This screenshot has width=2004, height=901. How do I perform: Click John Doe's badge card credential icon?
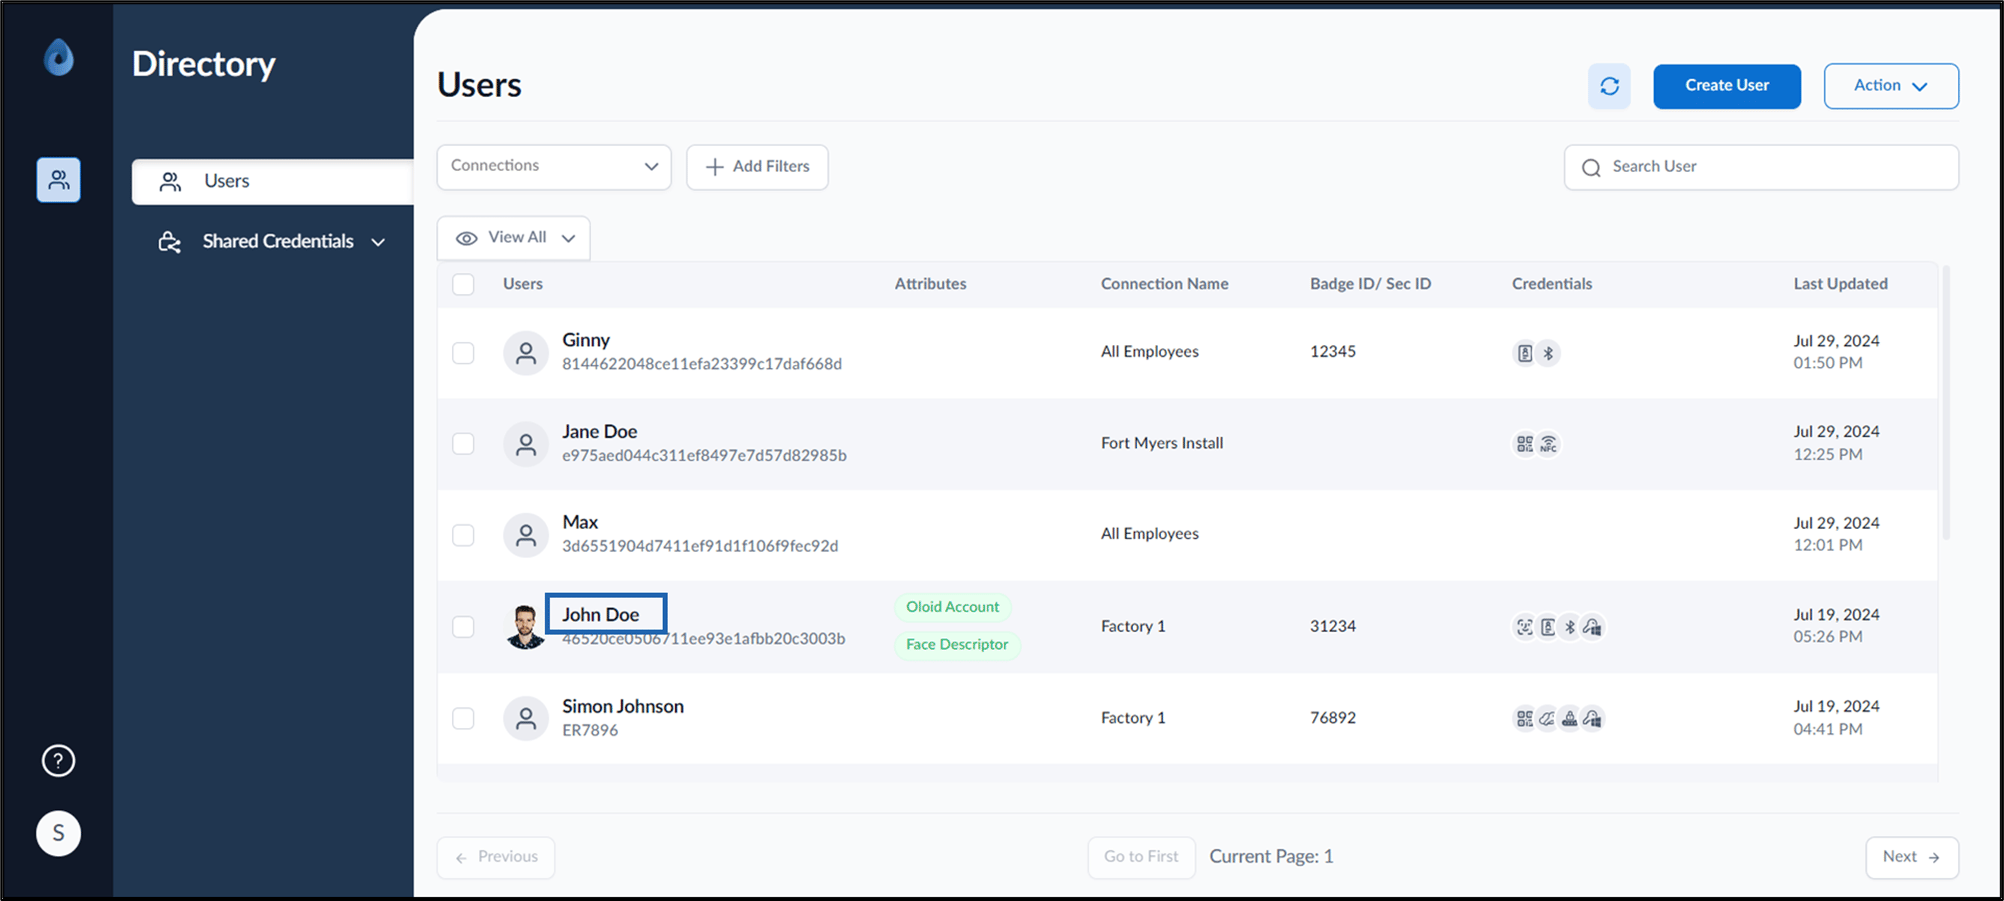pos(1547,627)
